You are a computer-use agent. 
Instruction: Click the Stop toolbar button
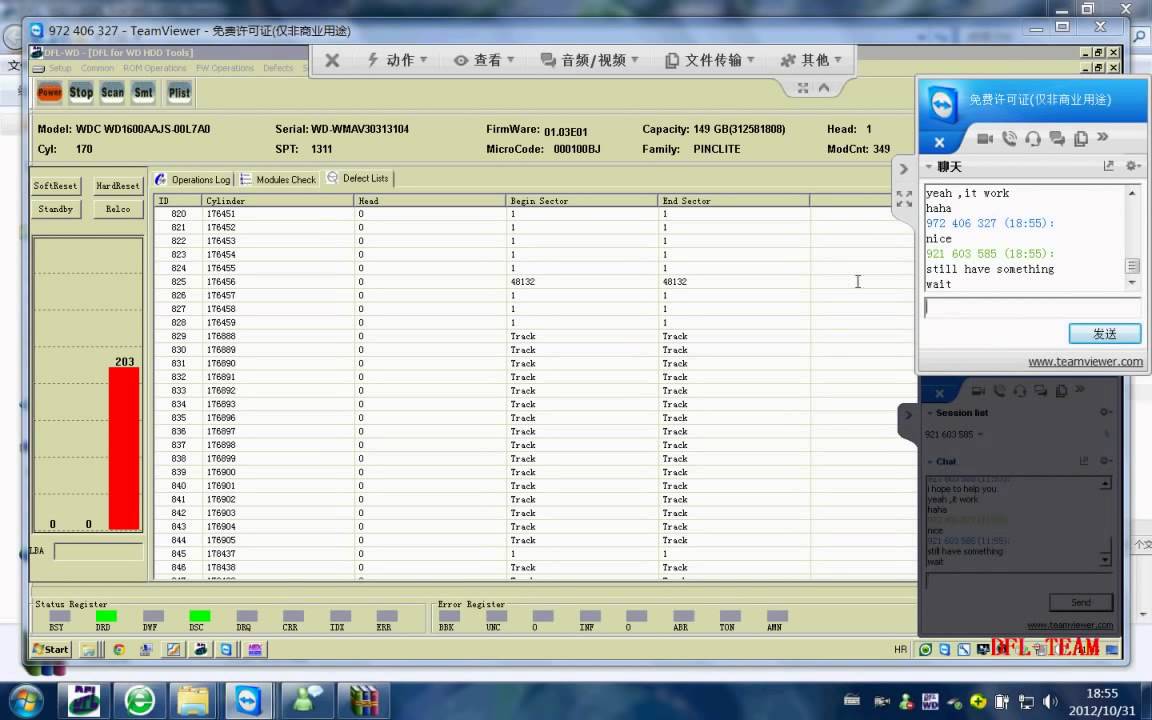[81, 93]
